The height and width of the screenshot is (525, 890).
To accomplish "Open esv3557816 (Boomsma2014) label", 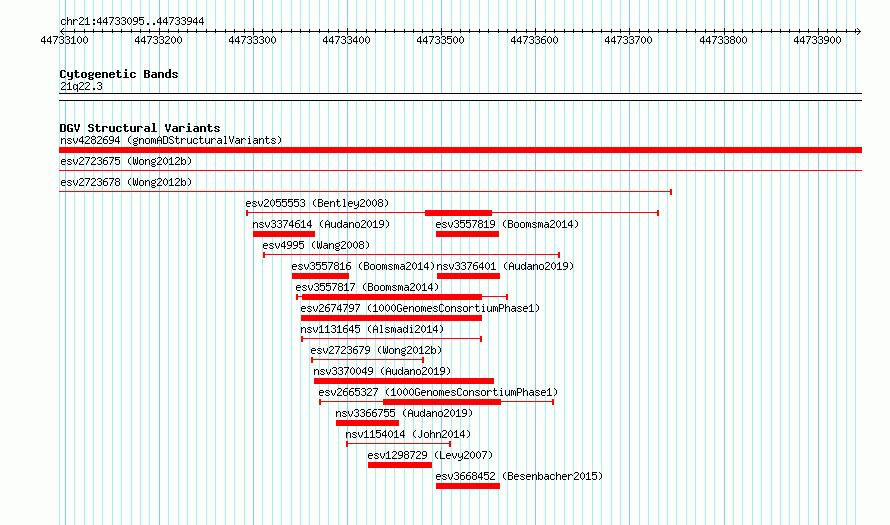I will point(363,266).
